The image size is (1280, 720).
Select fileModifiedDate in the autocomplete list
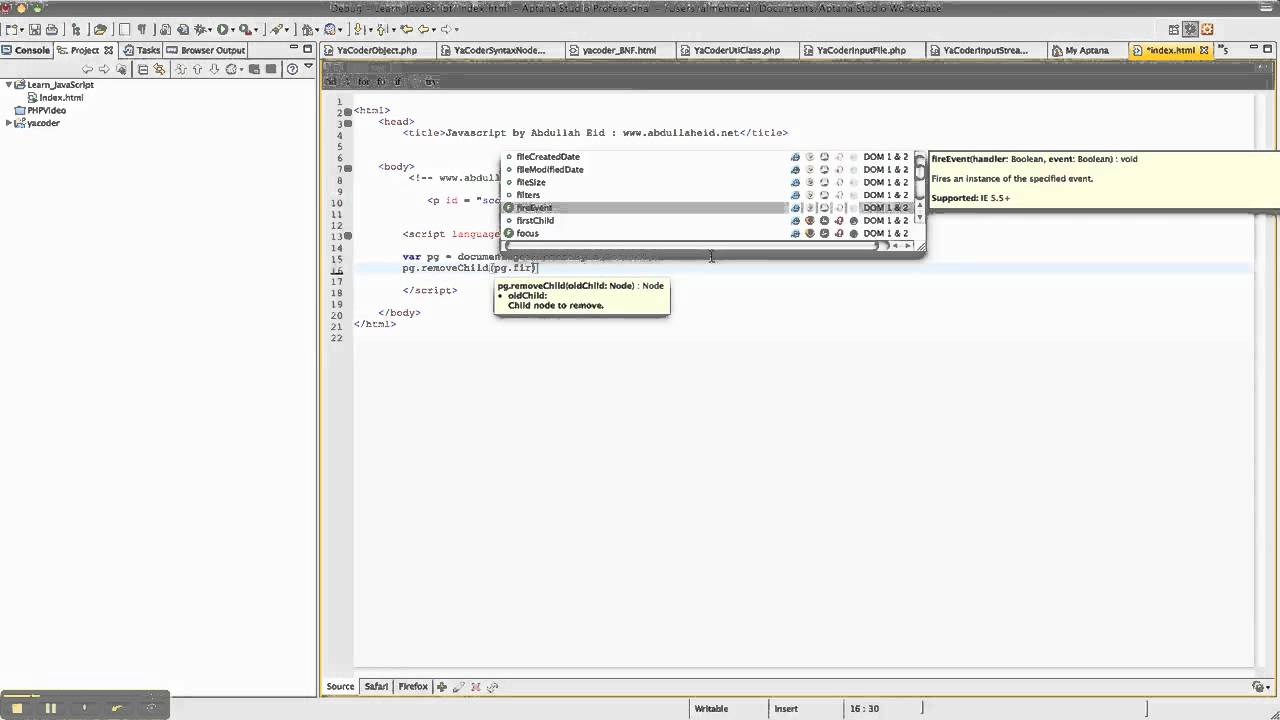[706, 170]
